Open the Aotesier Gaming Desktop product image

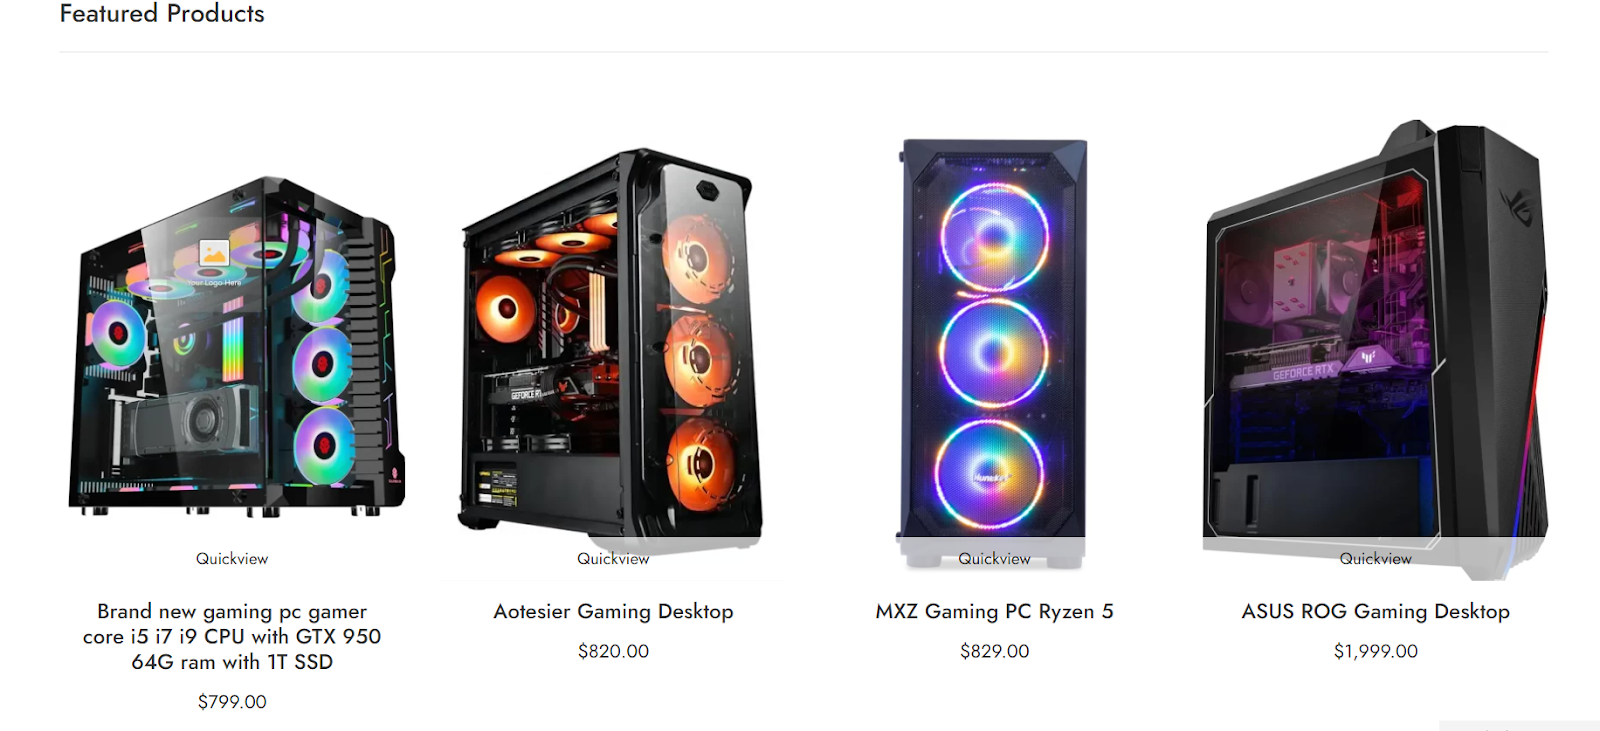coord(610,345)
